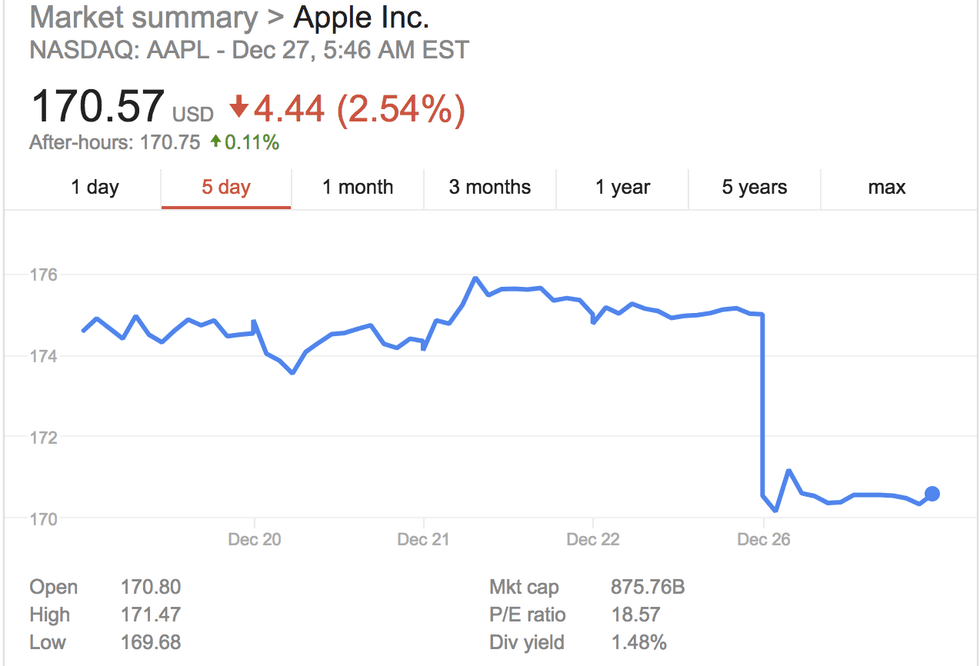This screenshot has height=666, width=980.
Task: Select the 1 day range tab
Action: click(x=95, y=187)
